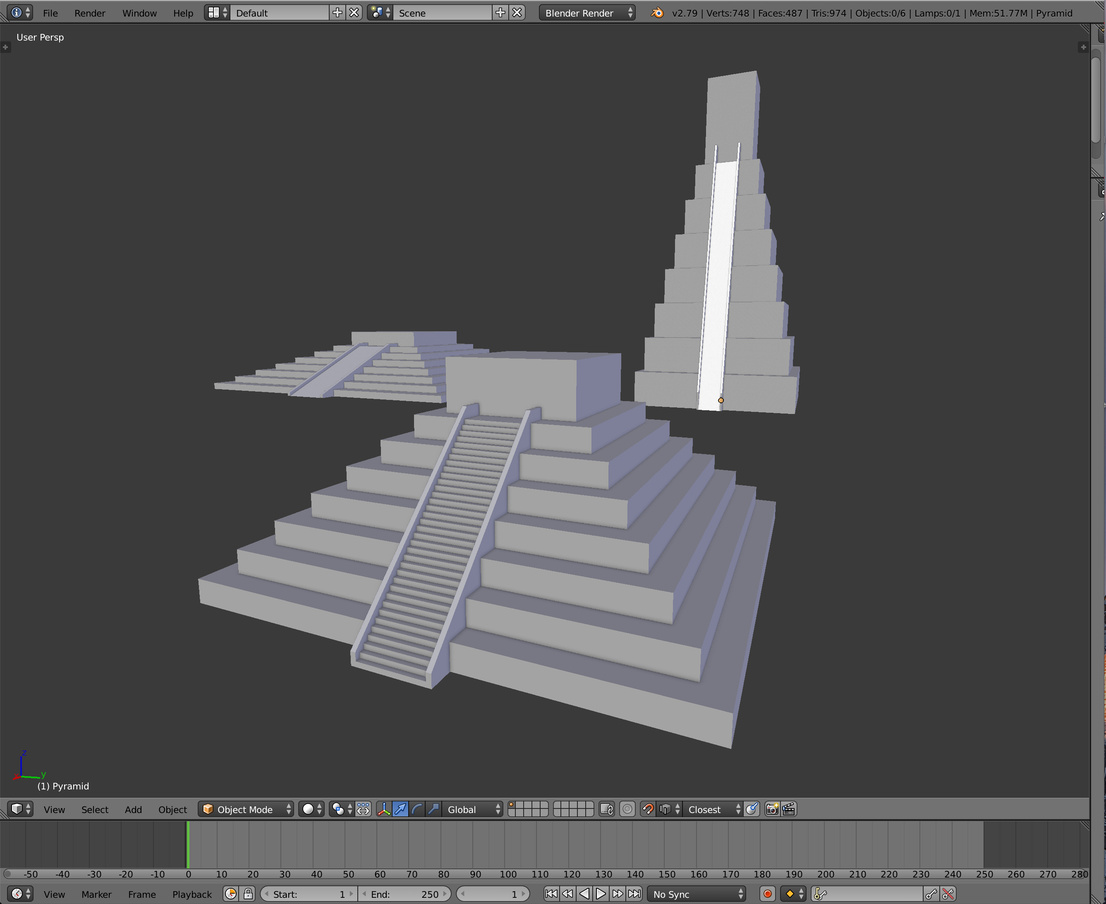Open the Object Mode dropdown
The height and width of the screenshot is (904, 1106).
pyautogui.click(x=246, y=809)
